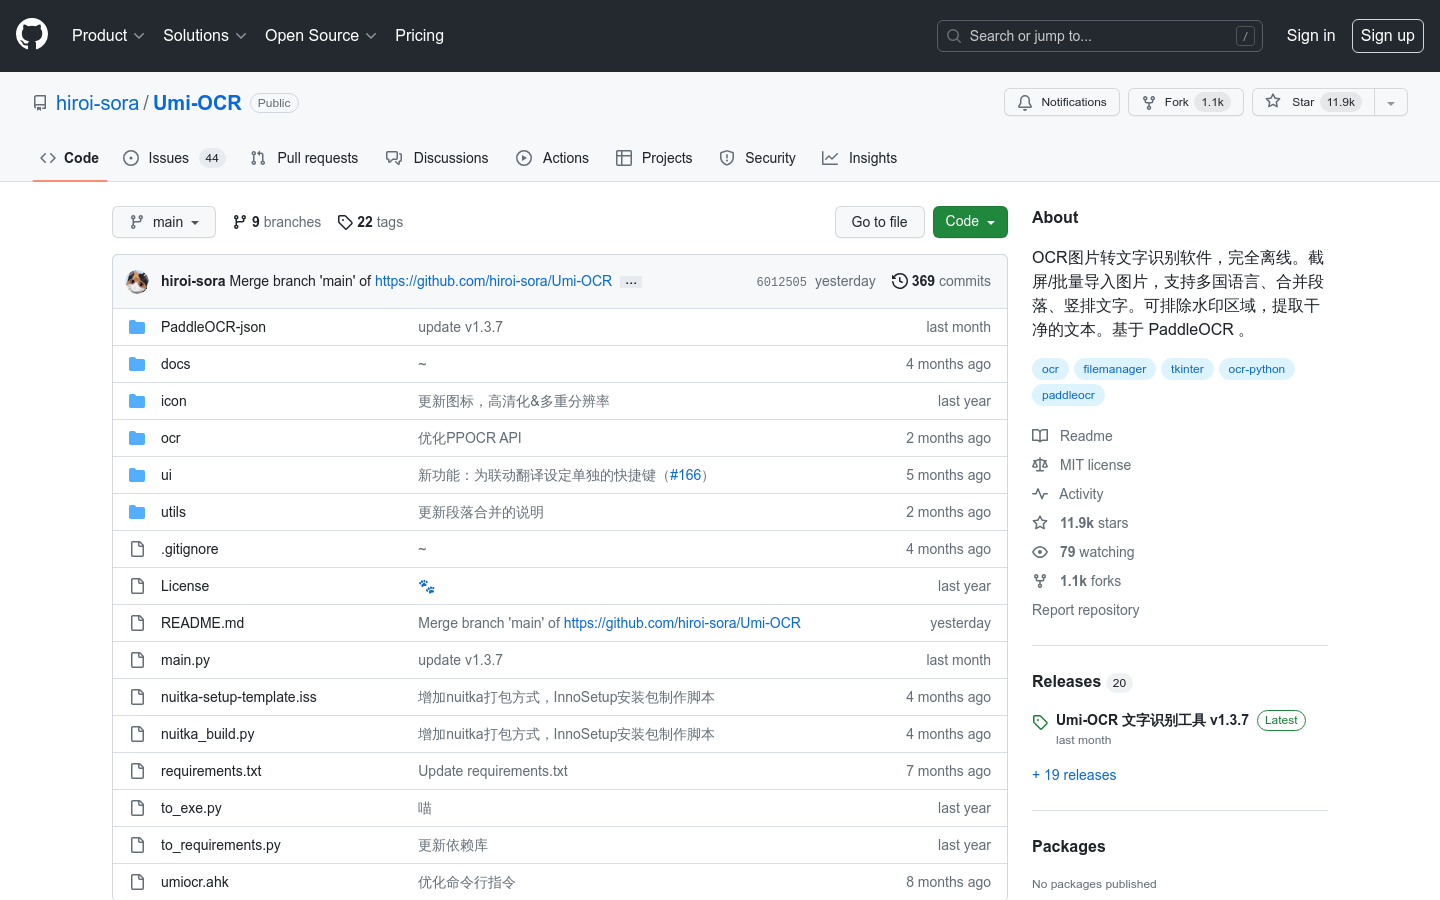
Task: Switch to the Issues tab
Action: pos(174,158)
